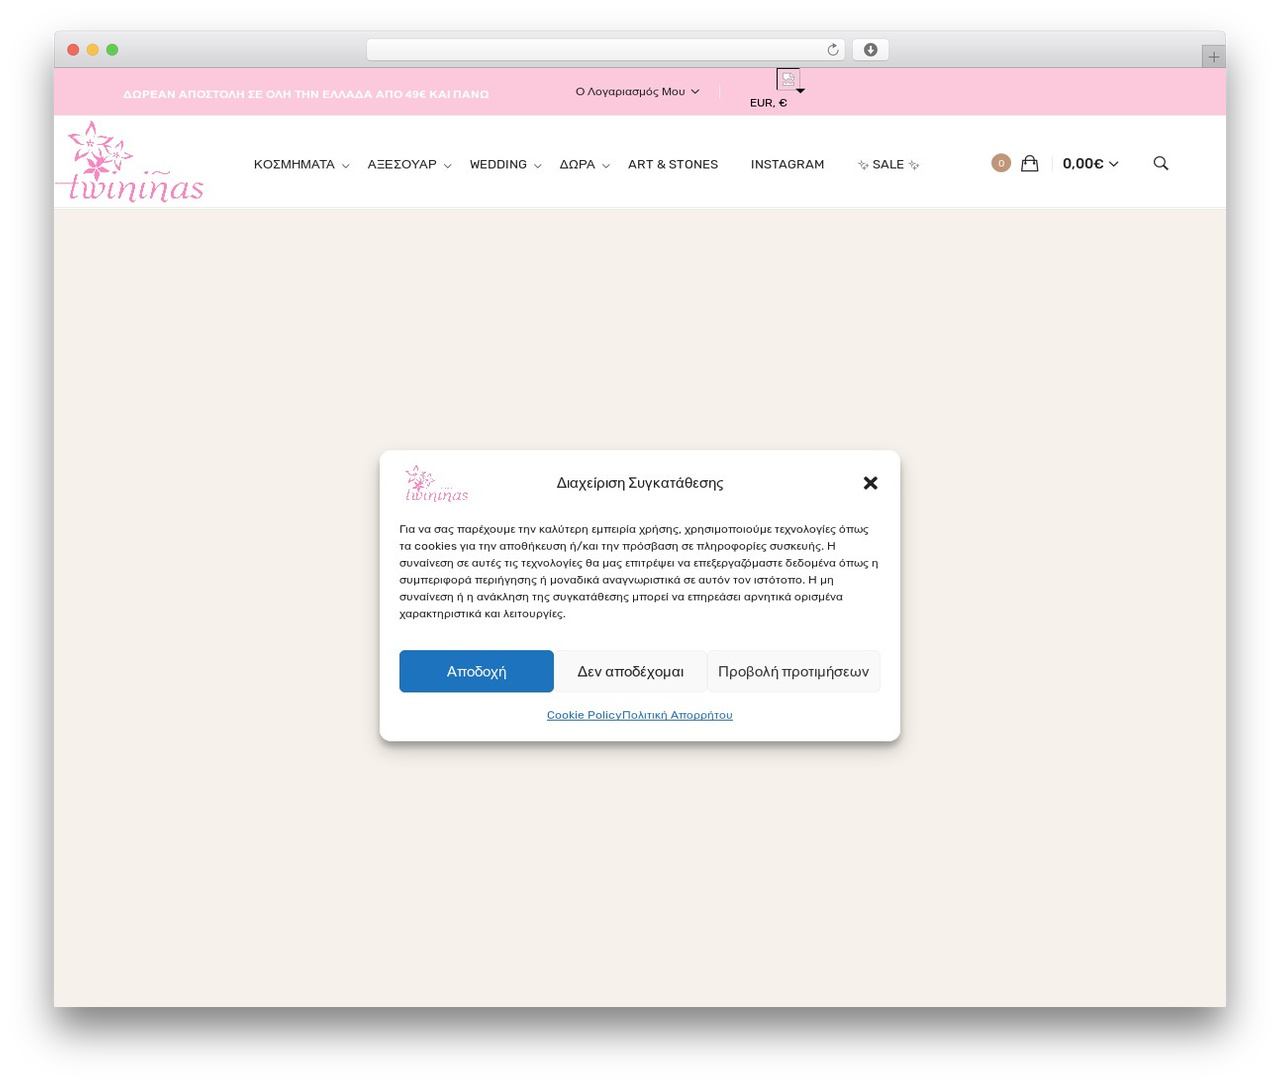The image size is (1280, 1084).
Task: Open the Ο Λογαριασμός Μου dropdown
Action: click(x=637, y=91)
